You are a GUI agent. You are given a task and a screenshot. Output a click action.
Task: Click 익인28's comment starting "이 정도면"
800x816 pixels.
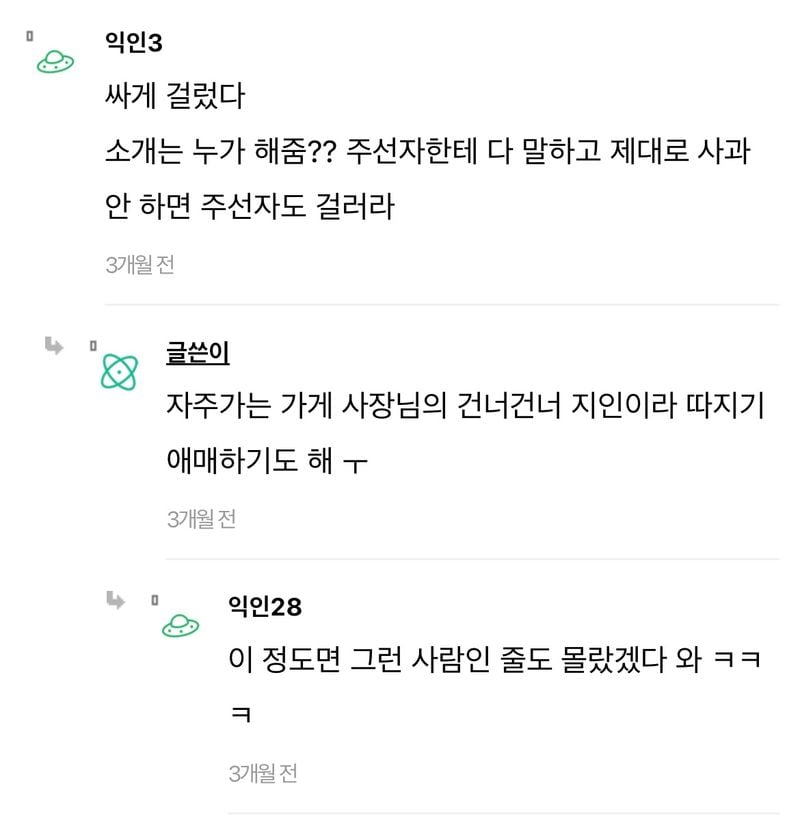click(494, 661)
